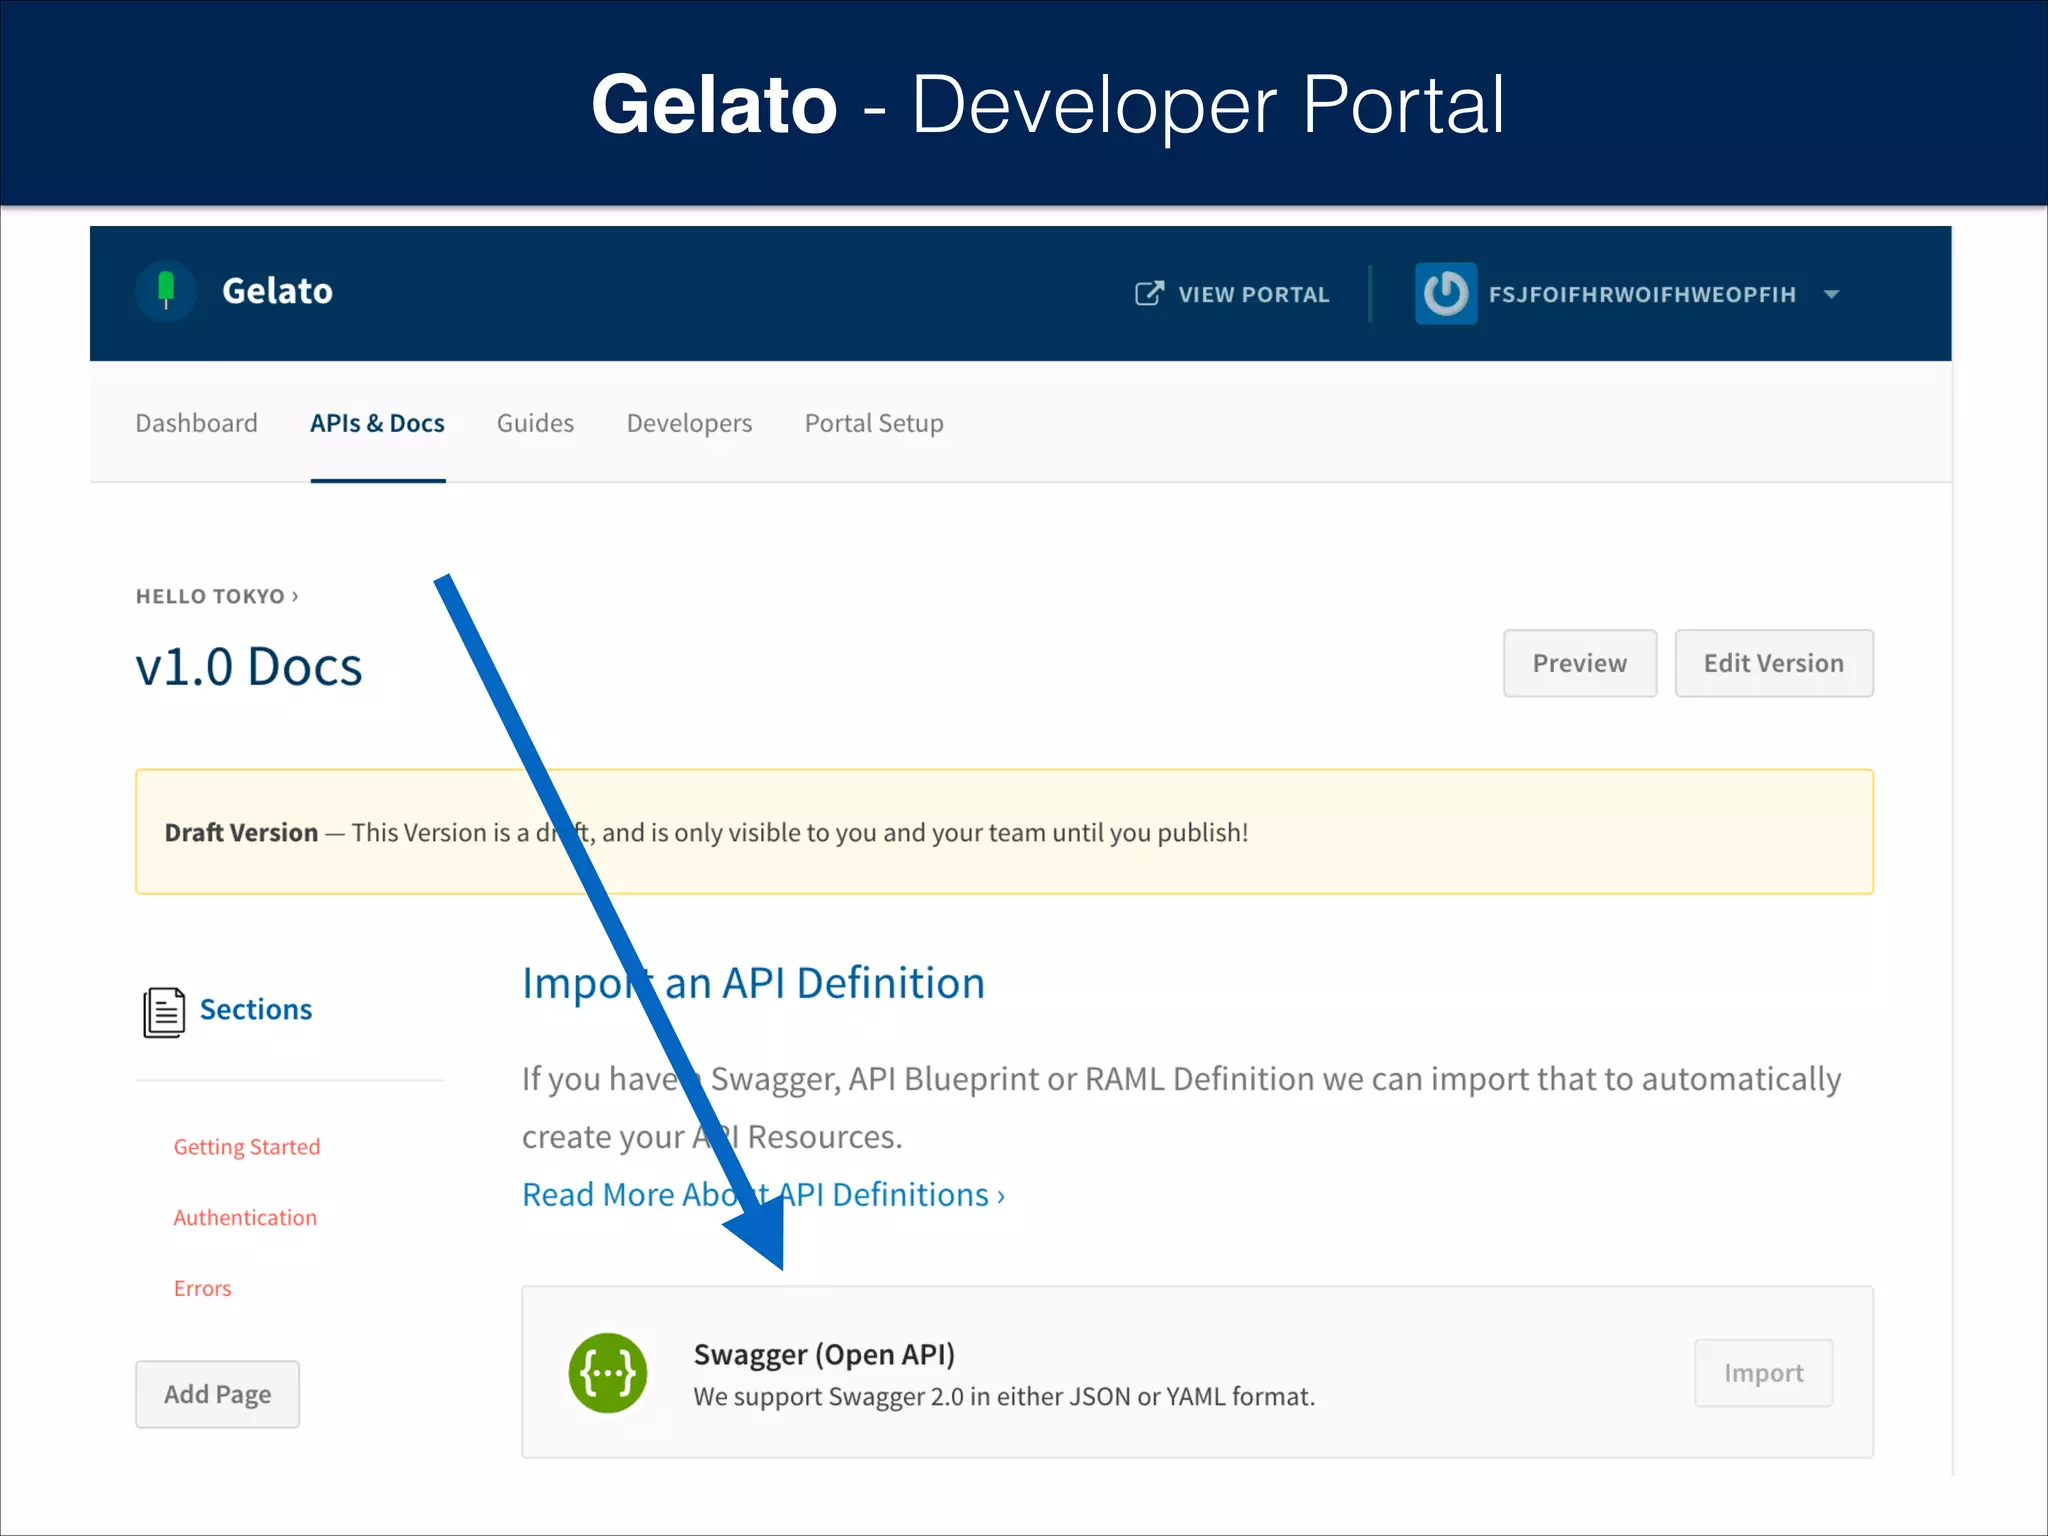The image size is (2048, 1536).
Task: Click the View Portal external link icon
Action: (1149, 293)
